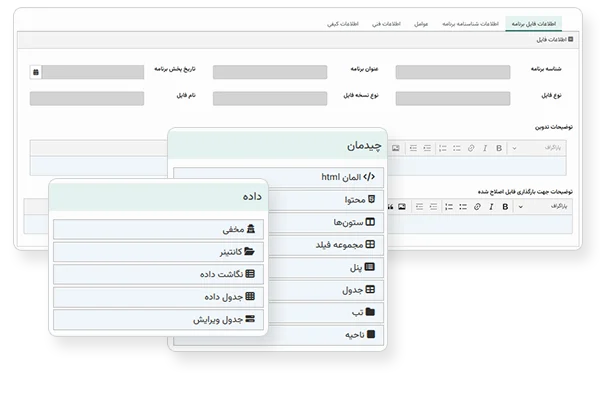This screenshot has height=398, width=600.
Task: Click the چیدمان panel header
Action: (x=277, y=145)
